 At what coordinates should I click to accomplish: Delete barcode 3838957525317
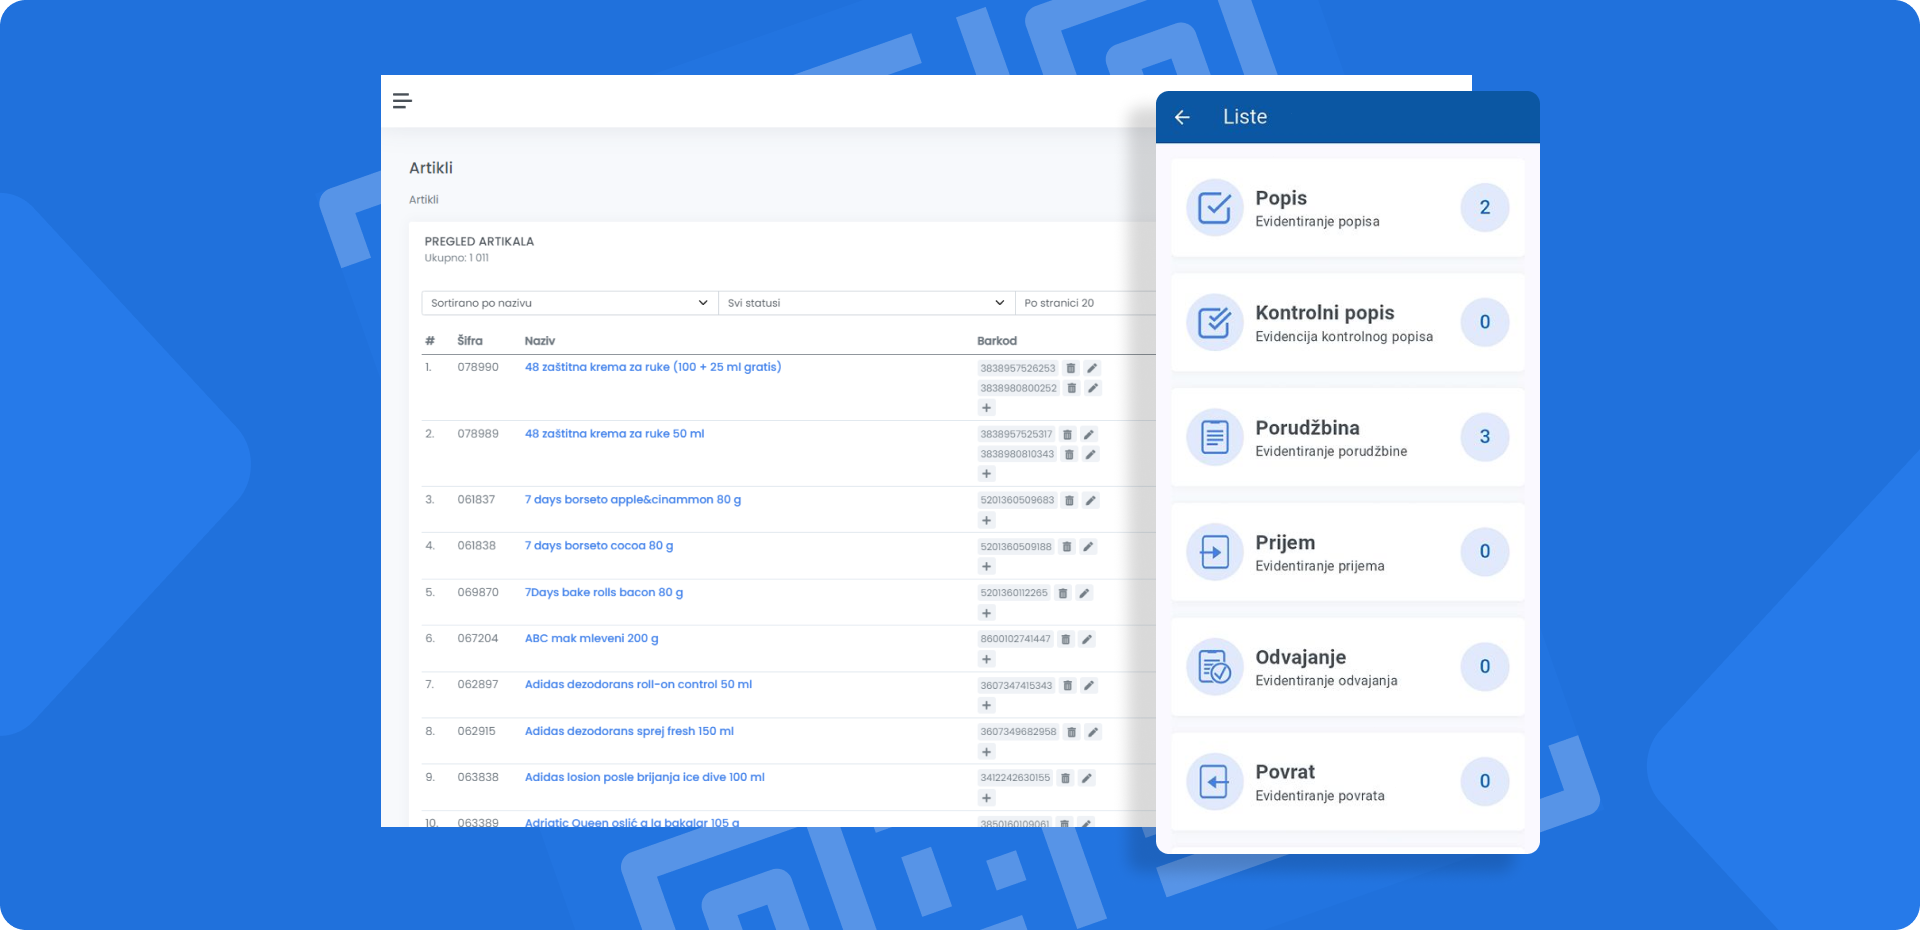click(1067, 434)
